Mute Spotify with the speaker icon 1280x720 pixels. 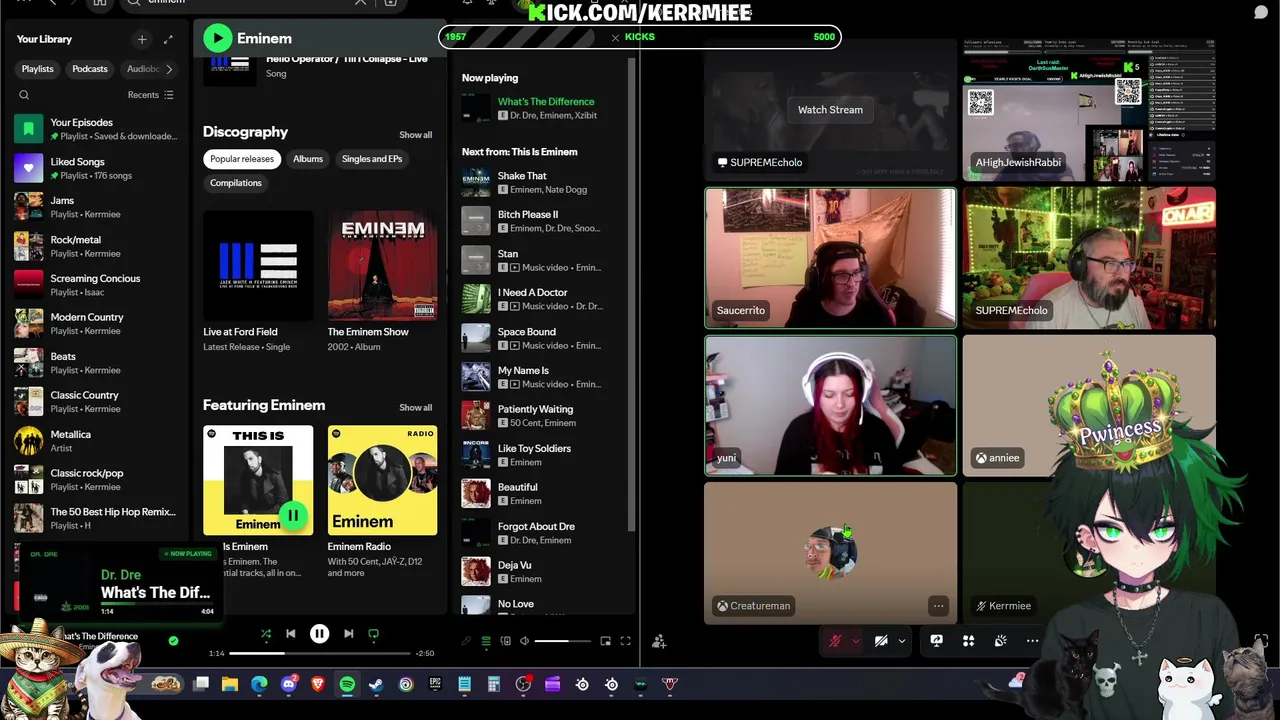(524, 641)
